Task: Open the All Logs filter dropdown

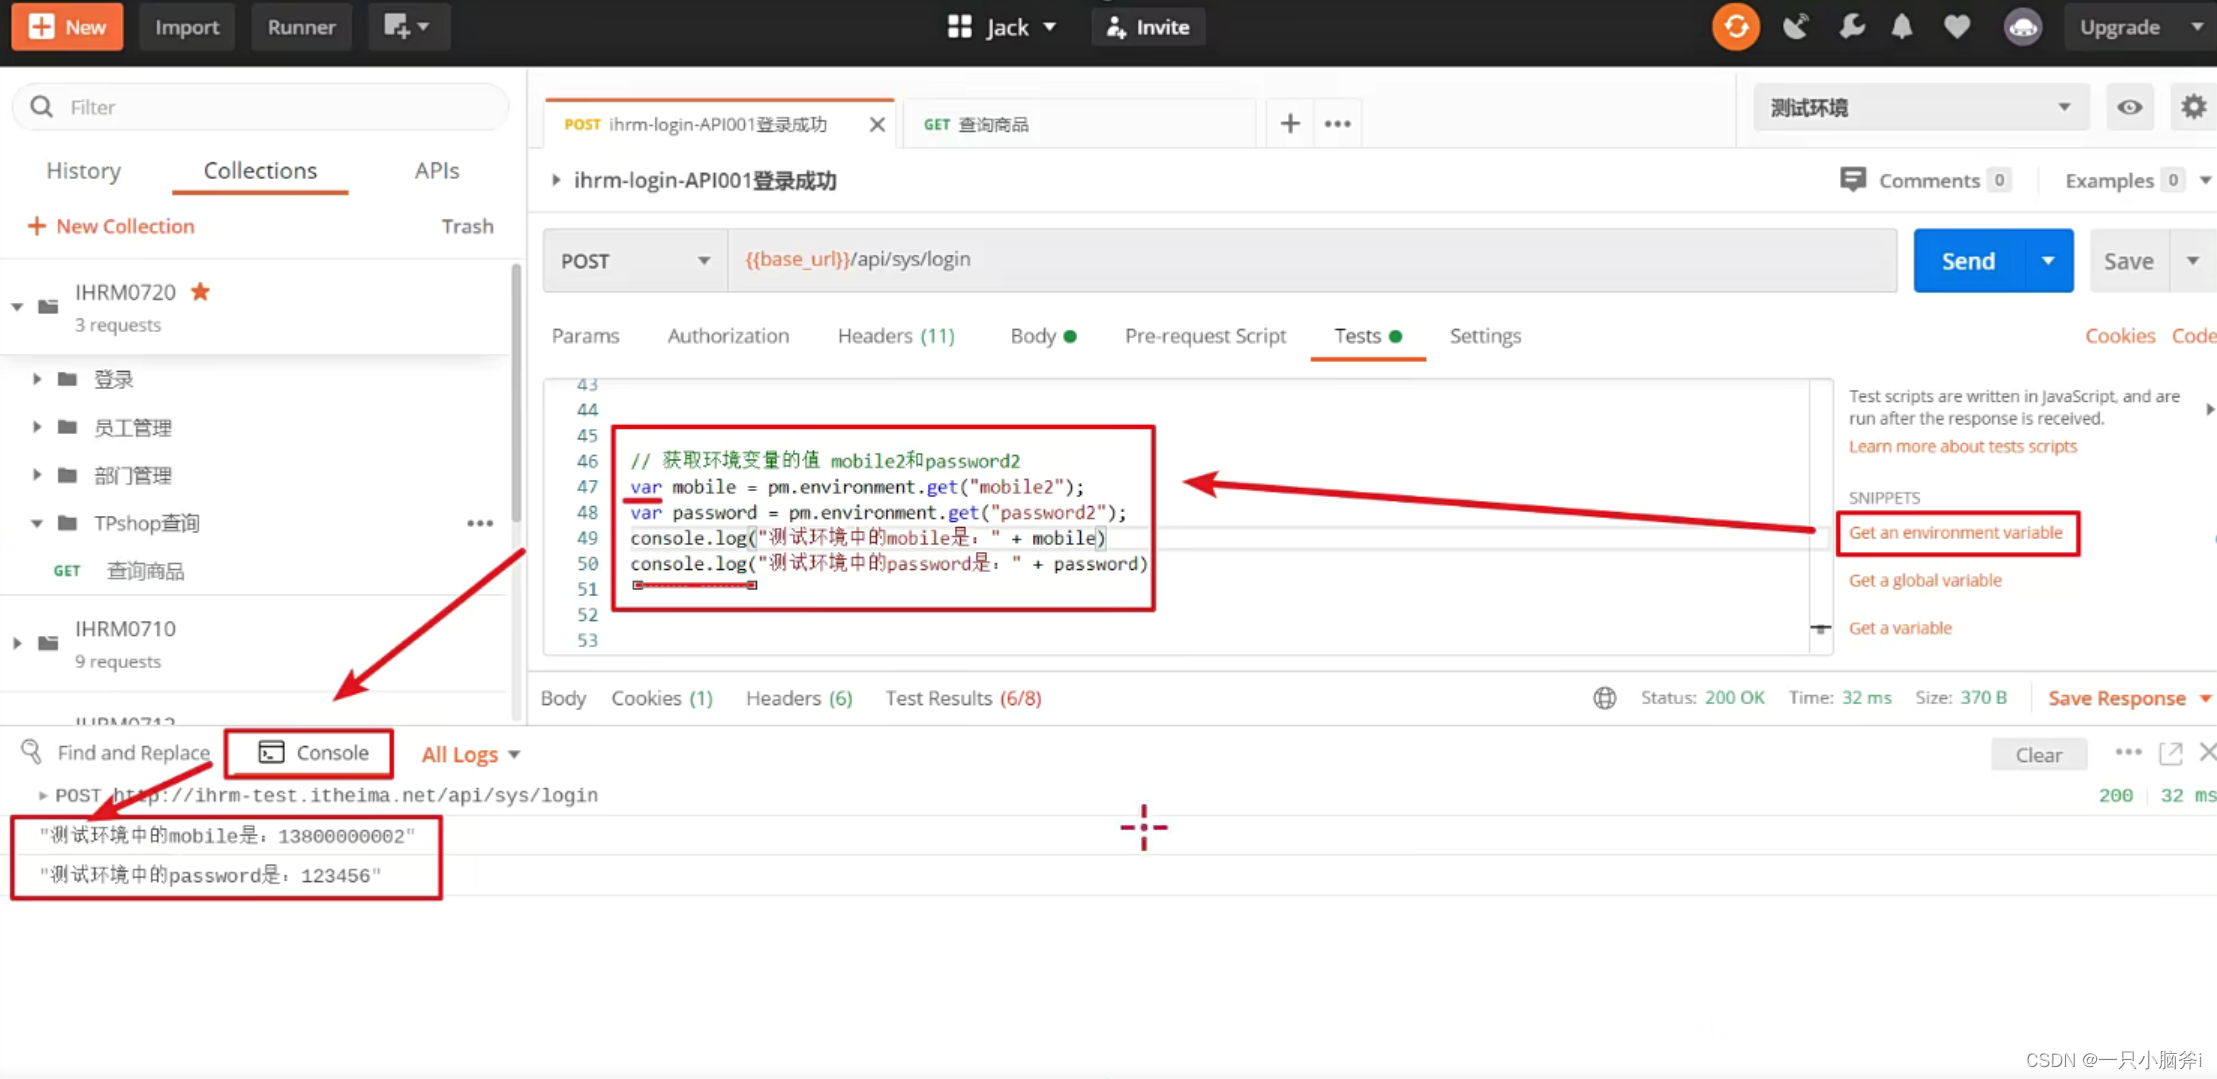Action: tap(471, 754)
